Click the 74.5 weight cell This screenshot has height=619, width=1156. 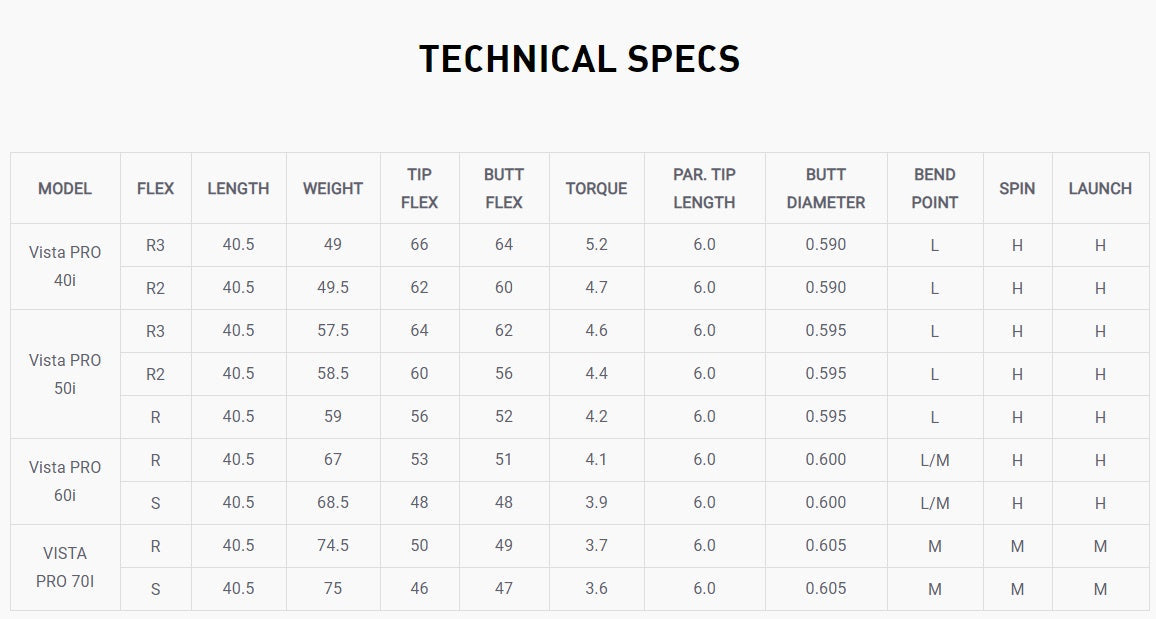coord(333,546)
